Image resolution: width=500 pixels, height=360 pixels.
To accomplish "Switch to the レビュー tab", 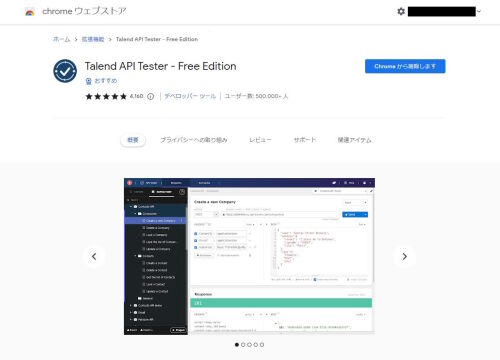I will (x=260, y=140).
